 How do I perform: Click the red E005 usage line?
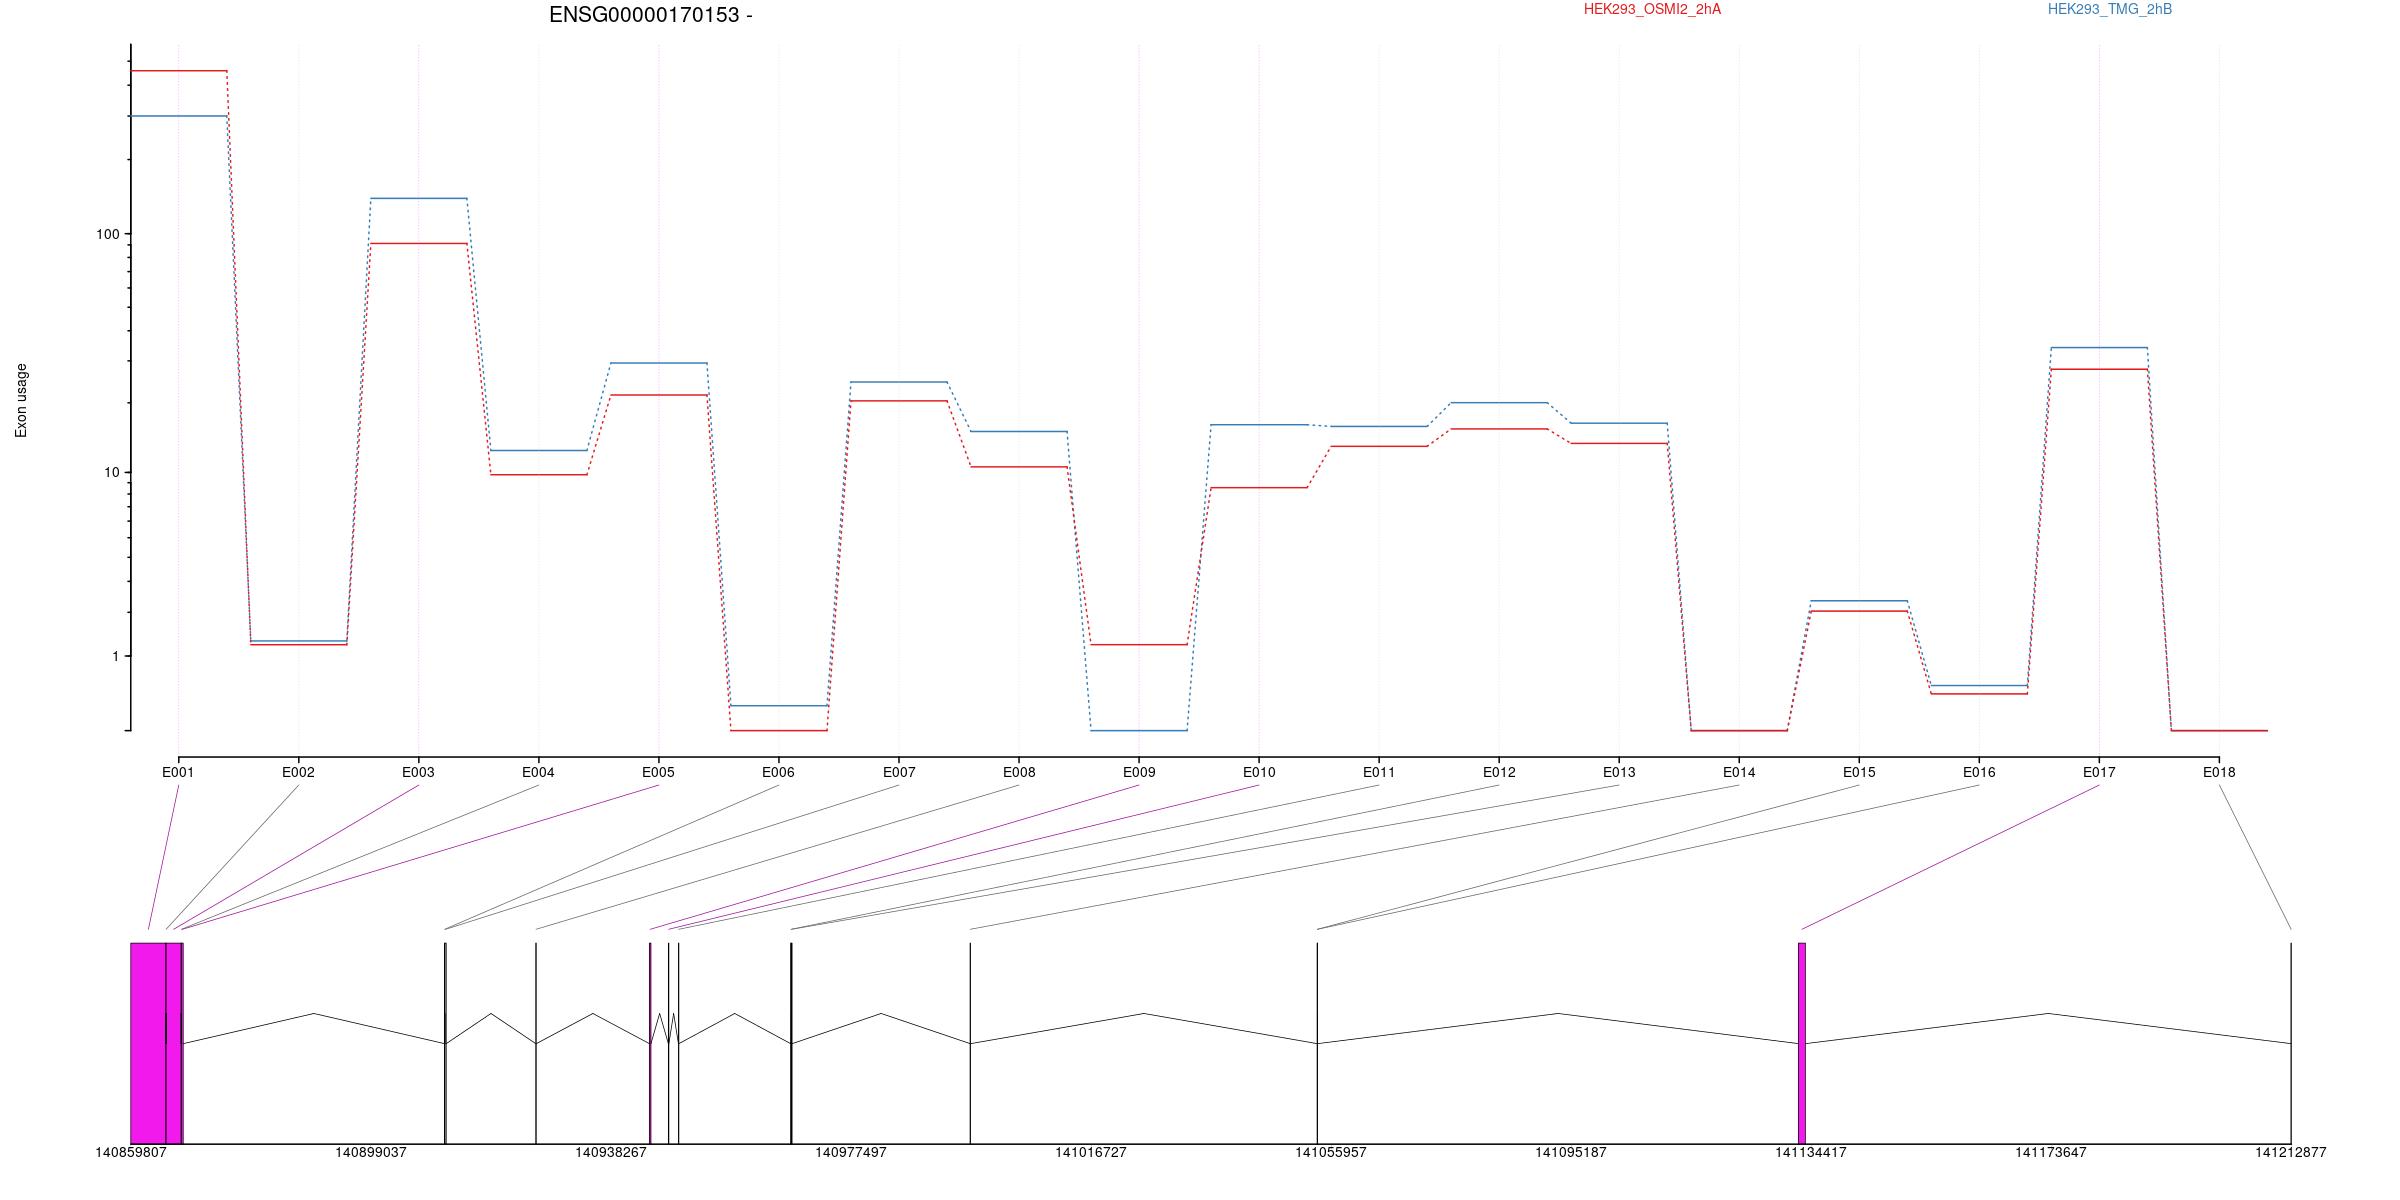pyautogui.click(x=658, y=395)
